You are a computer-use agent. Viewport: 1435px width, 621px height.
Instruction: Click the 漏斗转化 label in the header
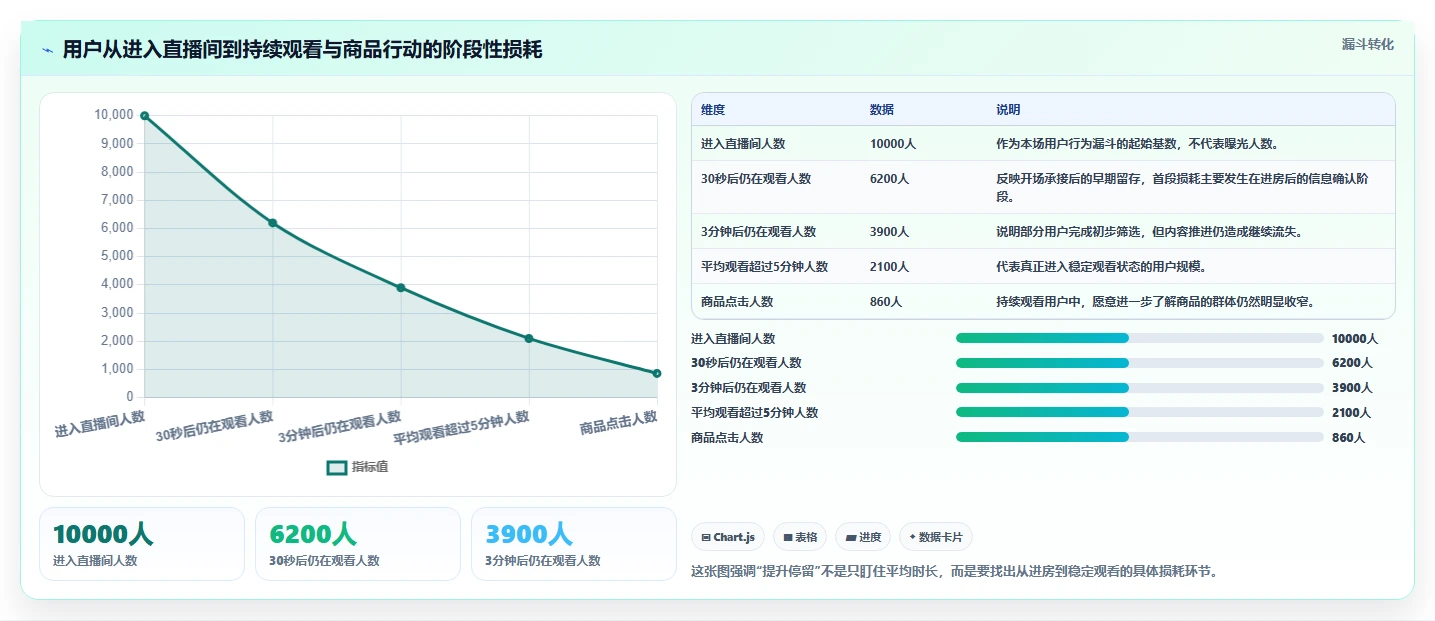tap(1367, 45)
